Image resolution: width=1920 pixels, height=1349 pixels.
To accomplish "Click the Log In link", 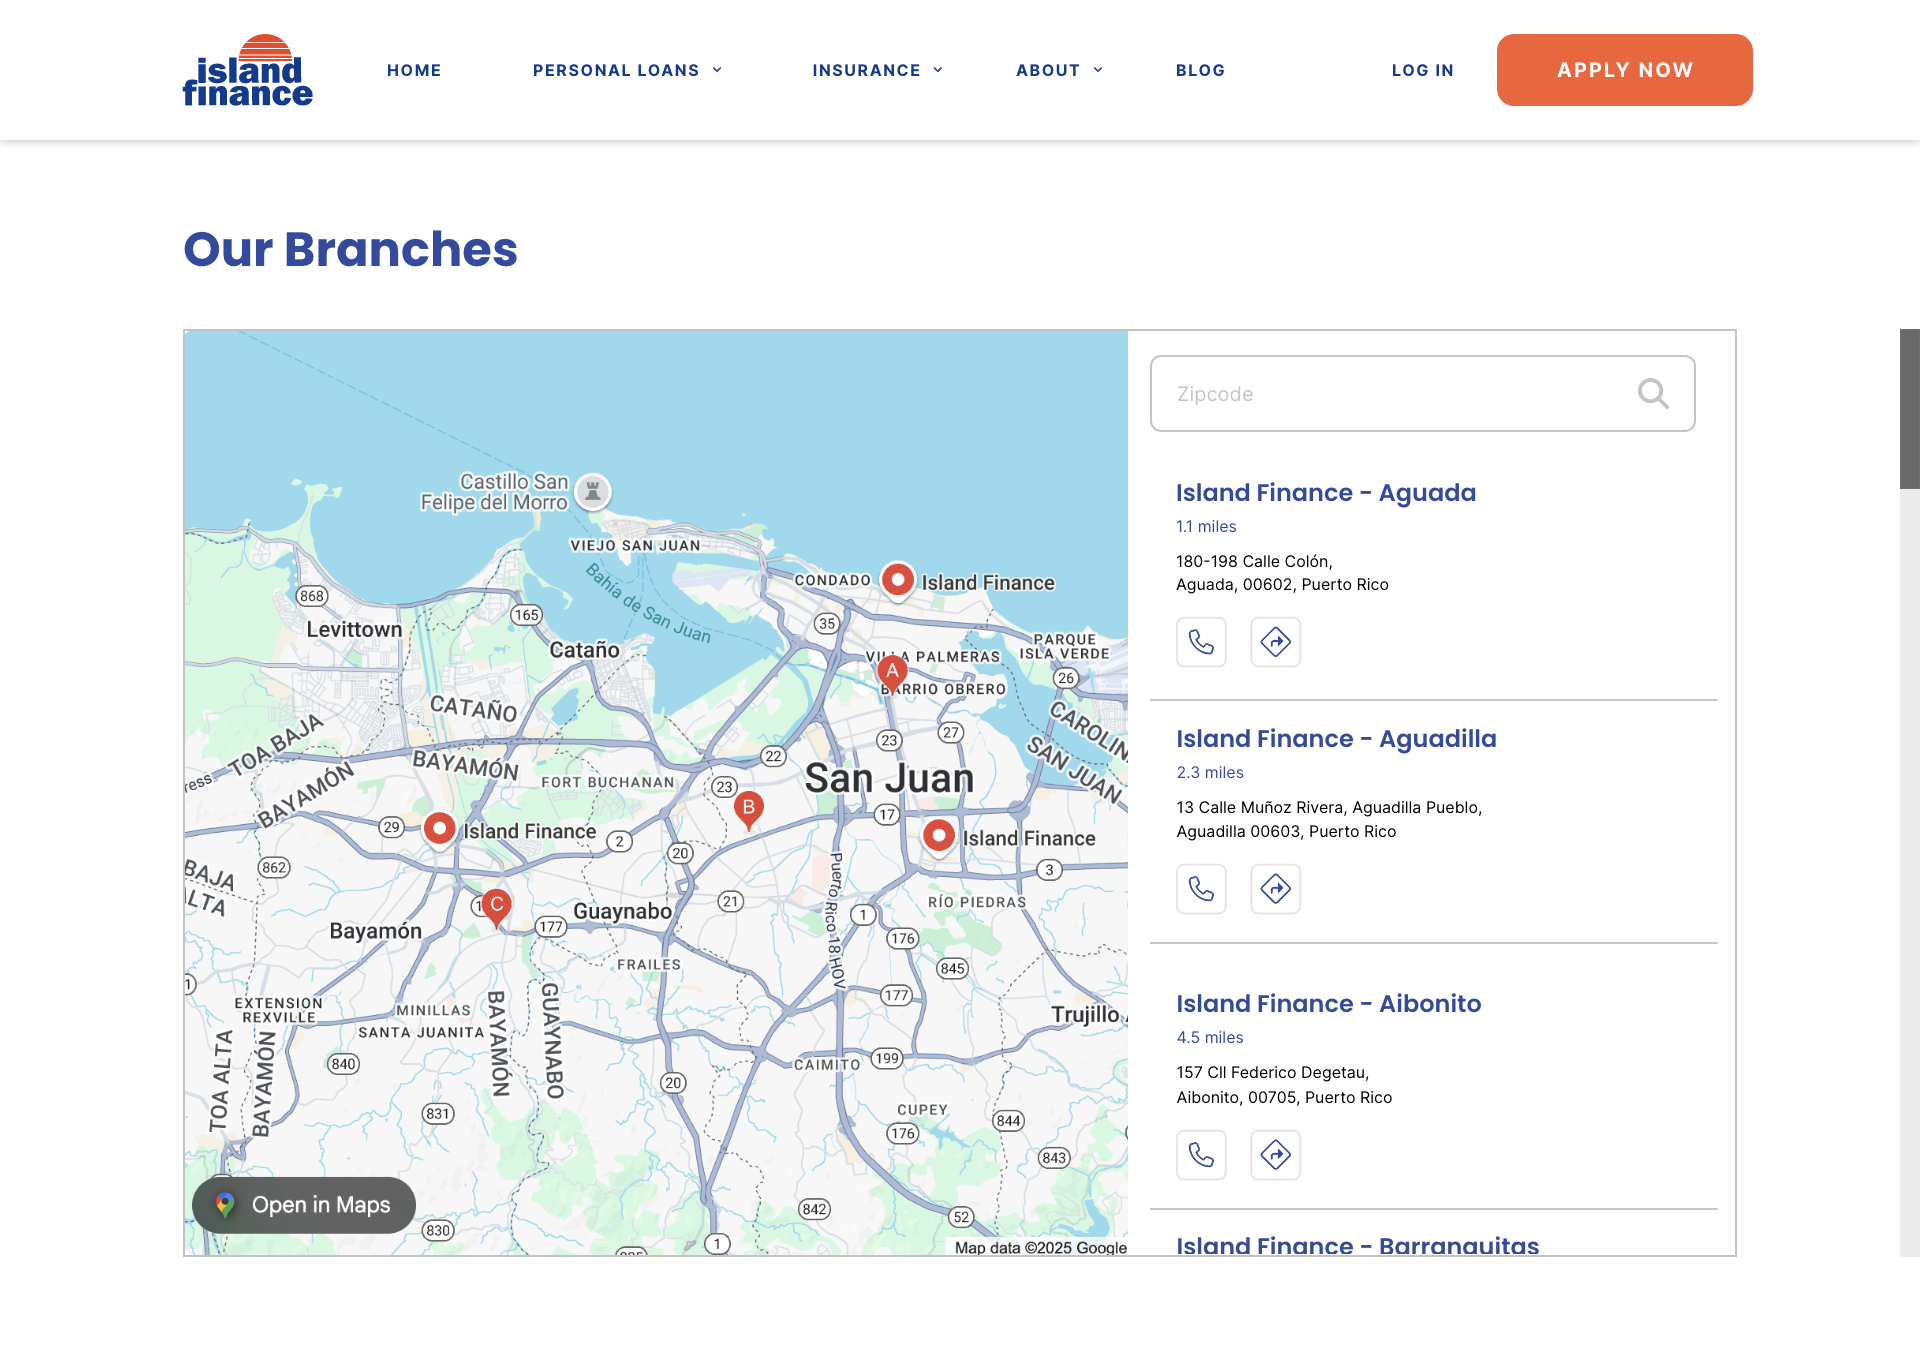I will (x=1422, y=70).
